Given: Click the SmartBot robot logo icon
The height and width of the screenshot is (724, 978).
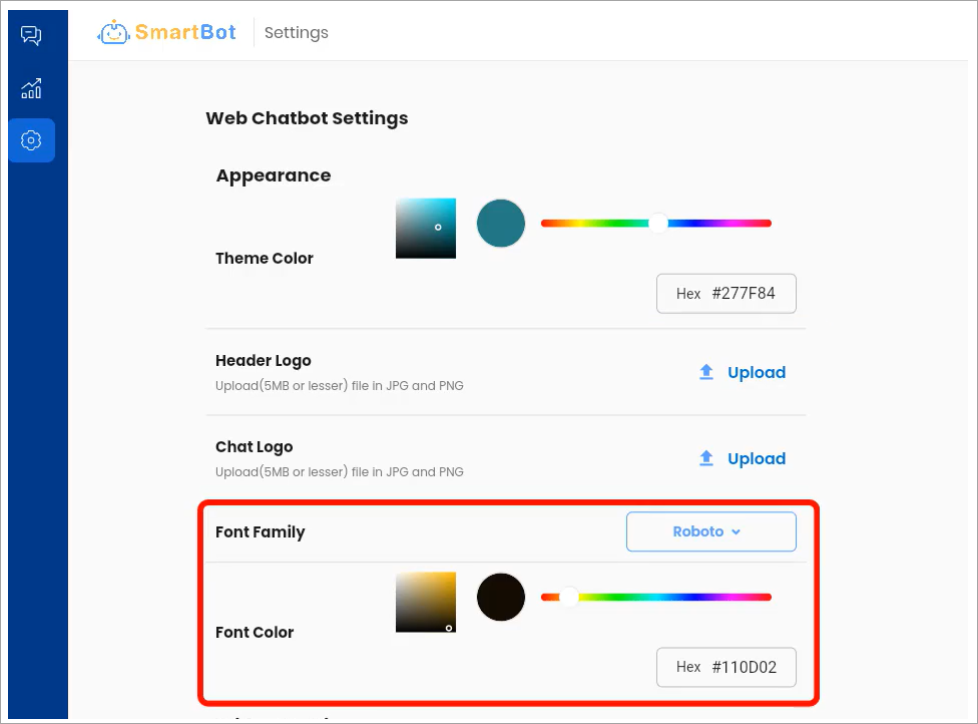Looking at the screenshot, I should (x=114, y=32).
